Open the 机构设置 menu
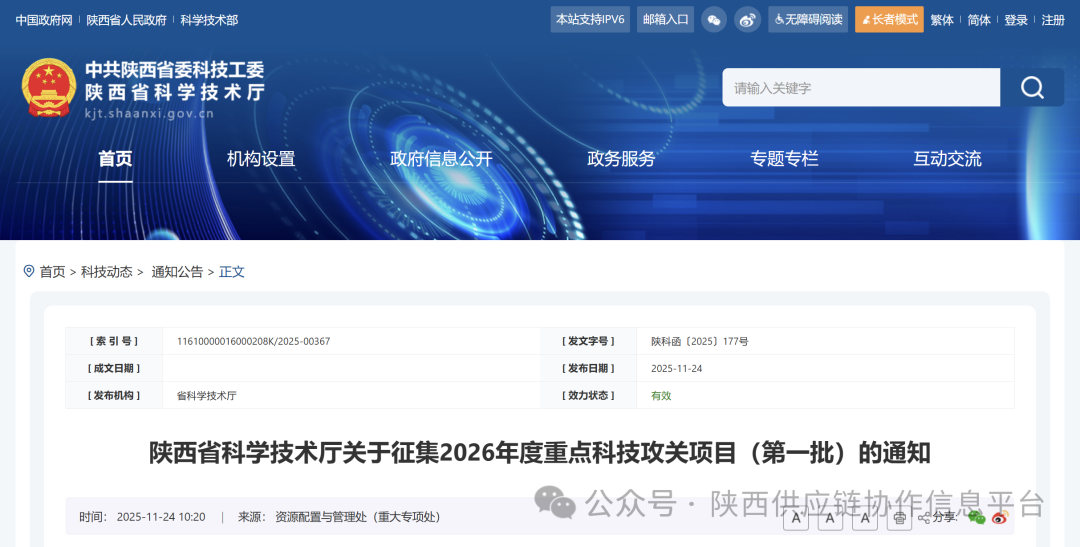The height and width of the screenshot is (547, 1080). click(261, 159)
